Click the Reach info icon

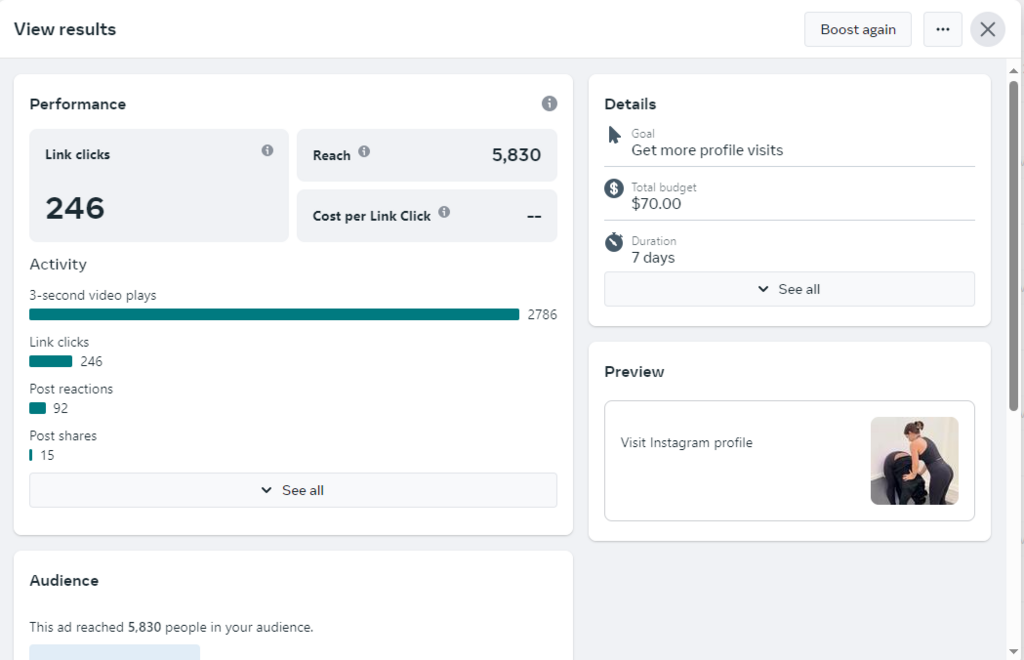click(364, 152)
